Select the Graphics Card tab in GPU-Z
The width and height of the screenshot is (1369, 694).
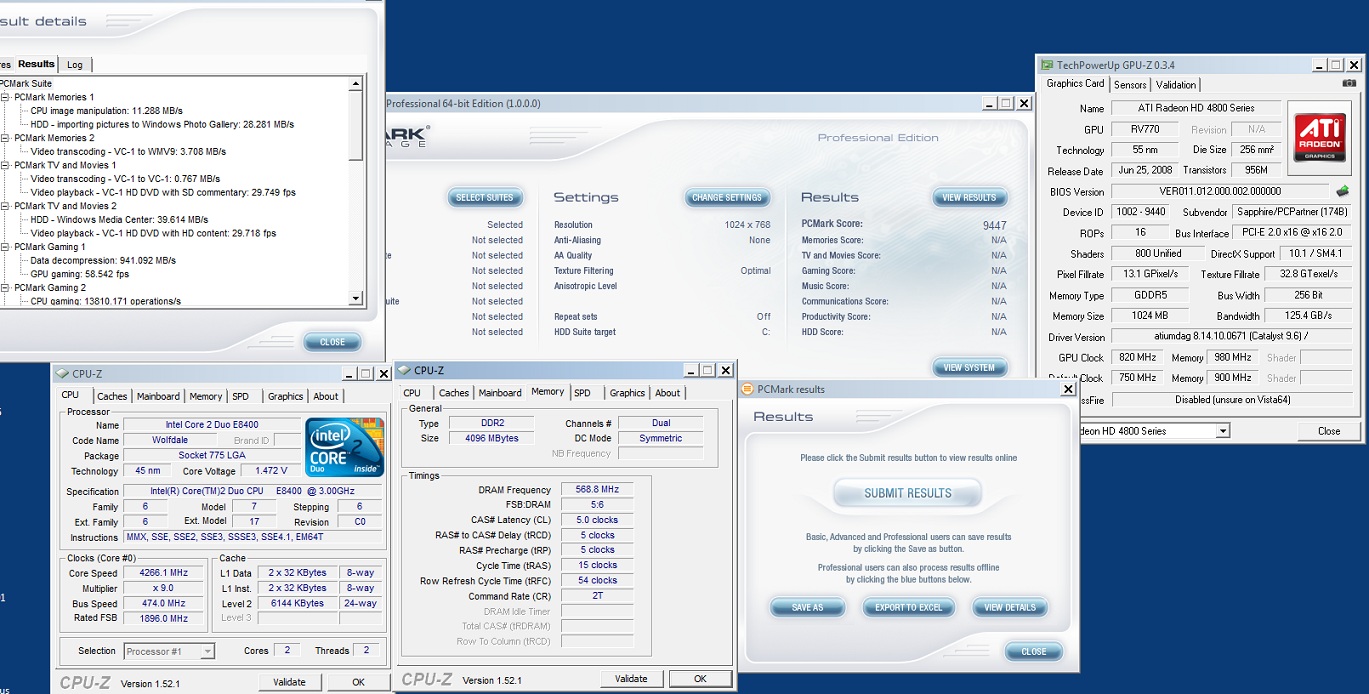[1075, 84]
